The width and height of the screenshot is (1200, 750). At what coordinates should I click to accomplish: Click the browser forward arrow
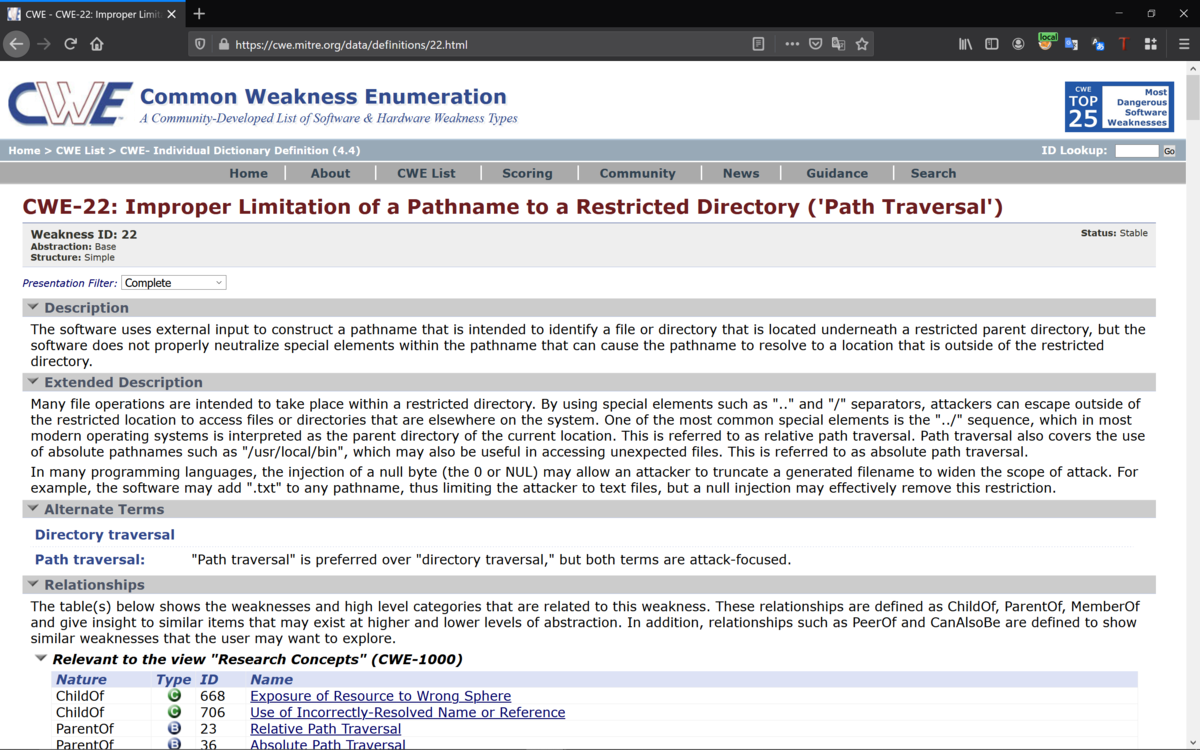(43, 44)
